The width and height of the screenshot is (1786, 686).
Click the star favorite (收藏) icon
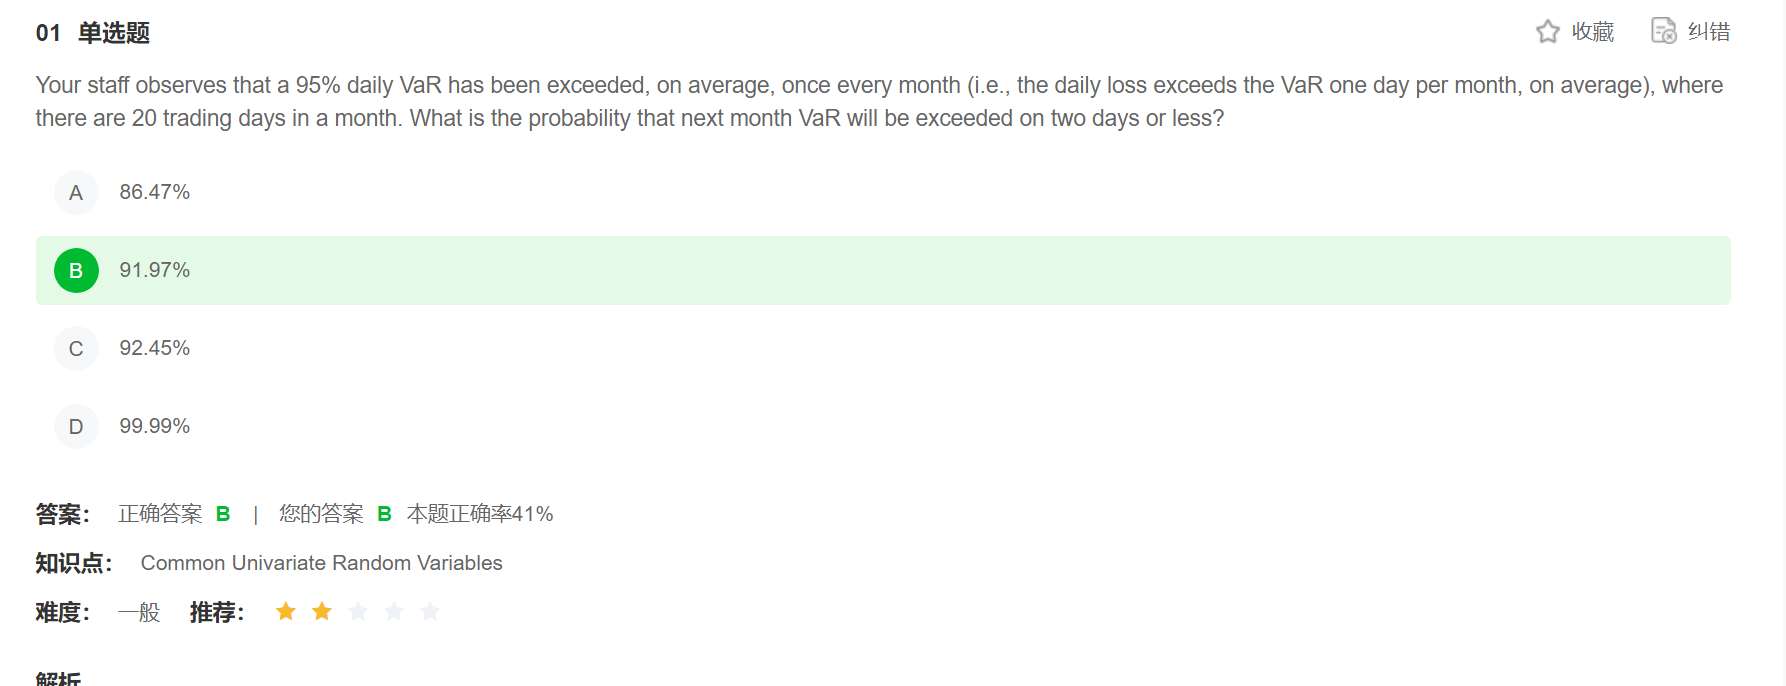tap(1547, 32)
